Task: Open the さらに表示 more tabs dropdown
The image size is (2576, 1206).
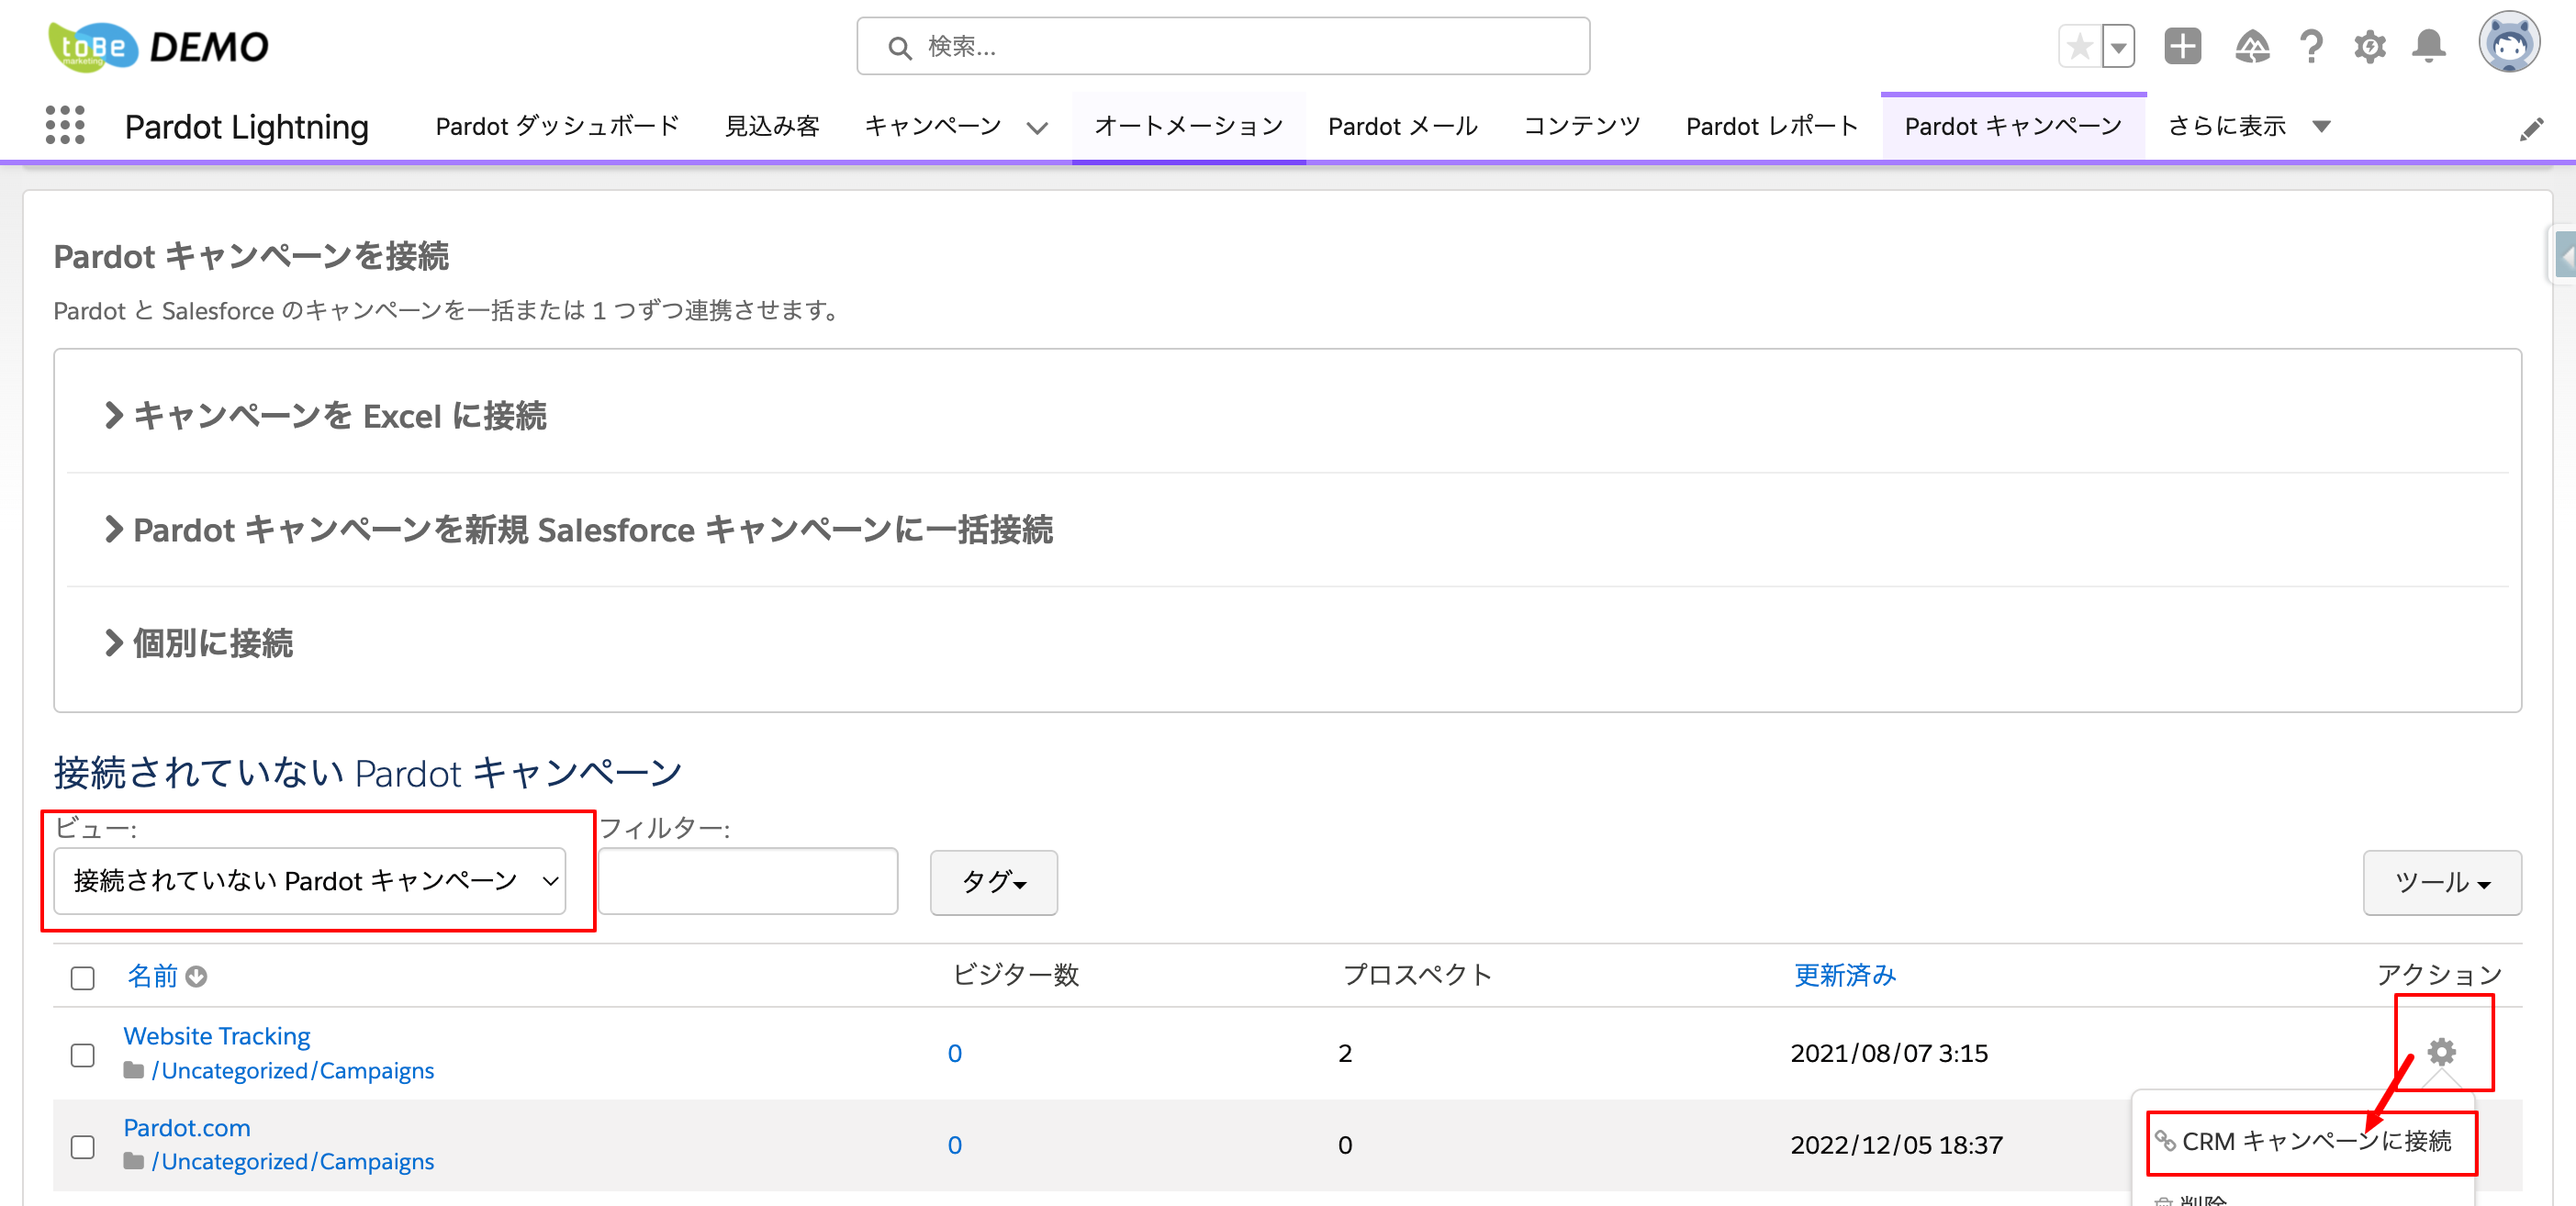Action: click(x=2249, y=126)
